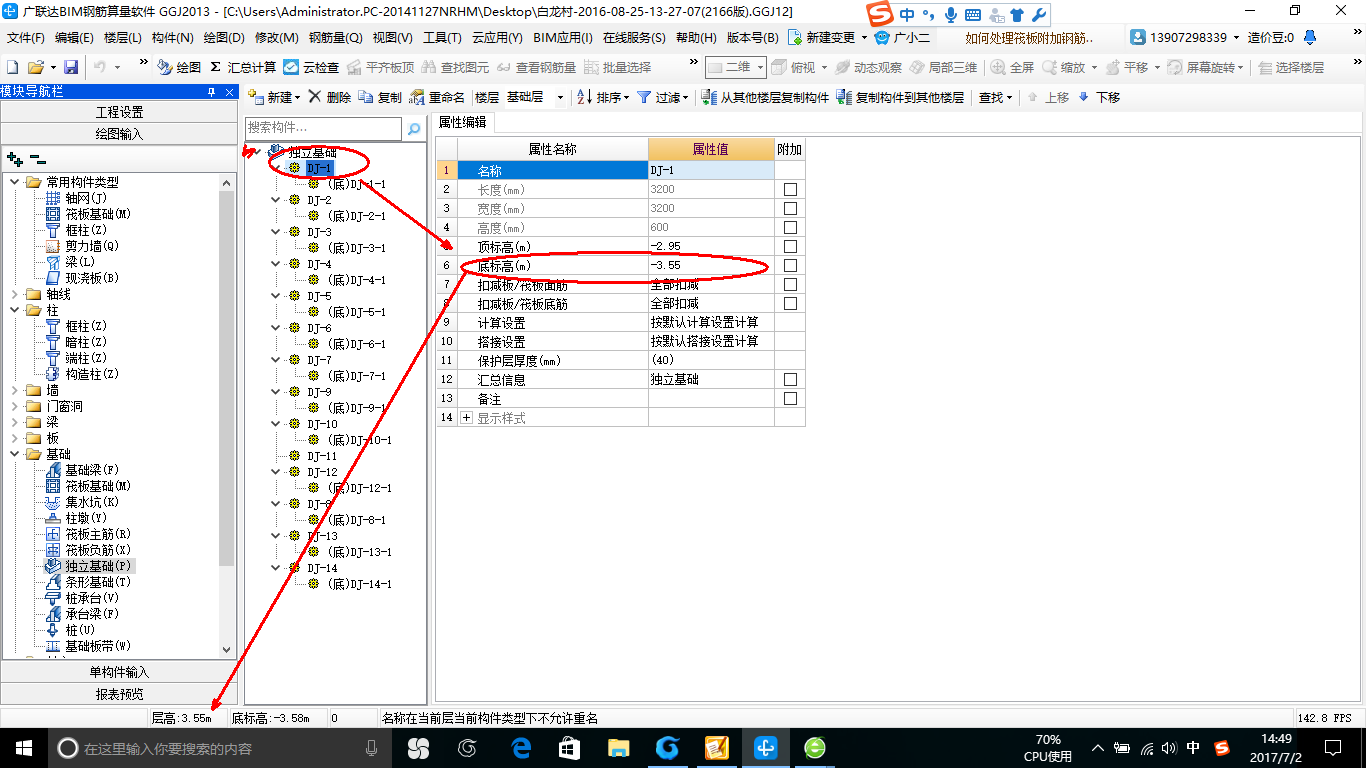This screenshot has width=1366, height=768.
Task: Toggle 附加 checkbox for 顶标高(m)
Action: click(790, 246)
